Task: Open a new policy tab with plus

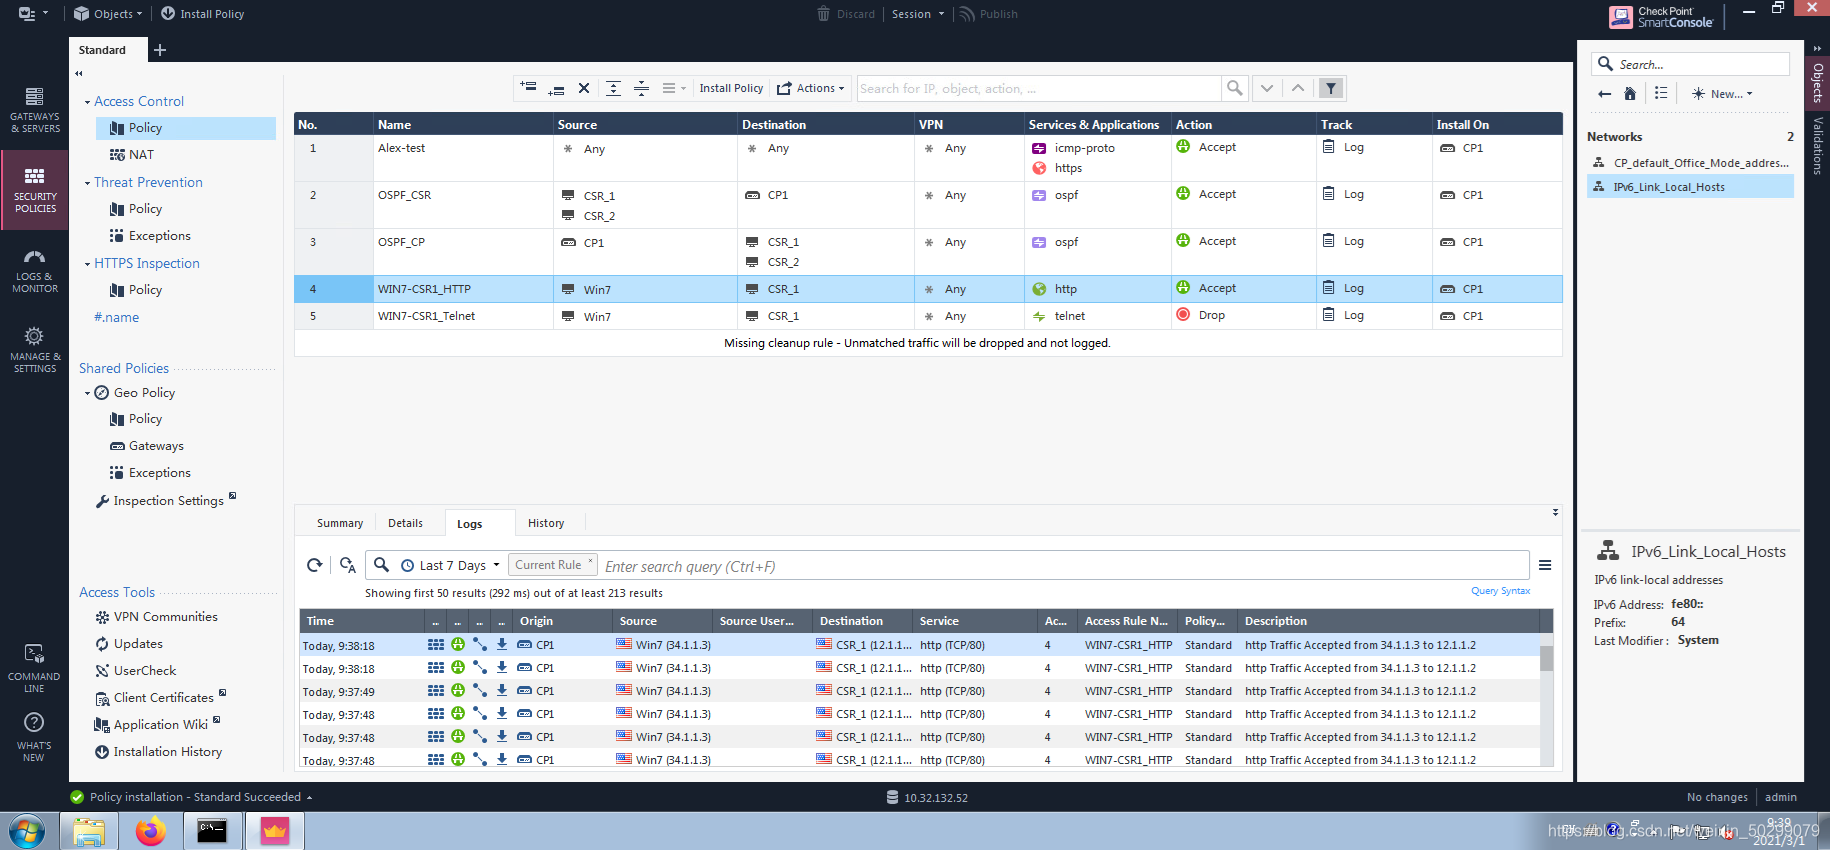Action: coord(160,50)
